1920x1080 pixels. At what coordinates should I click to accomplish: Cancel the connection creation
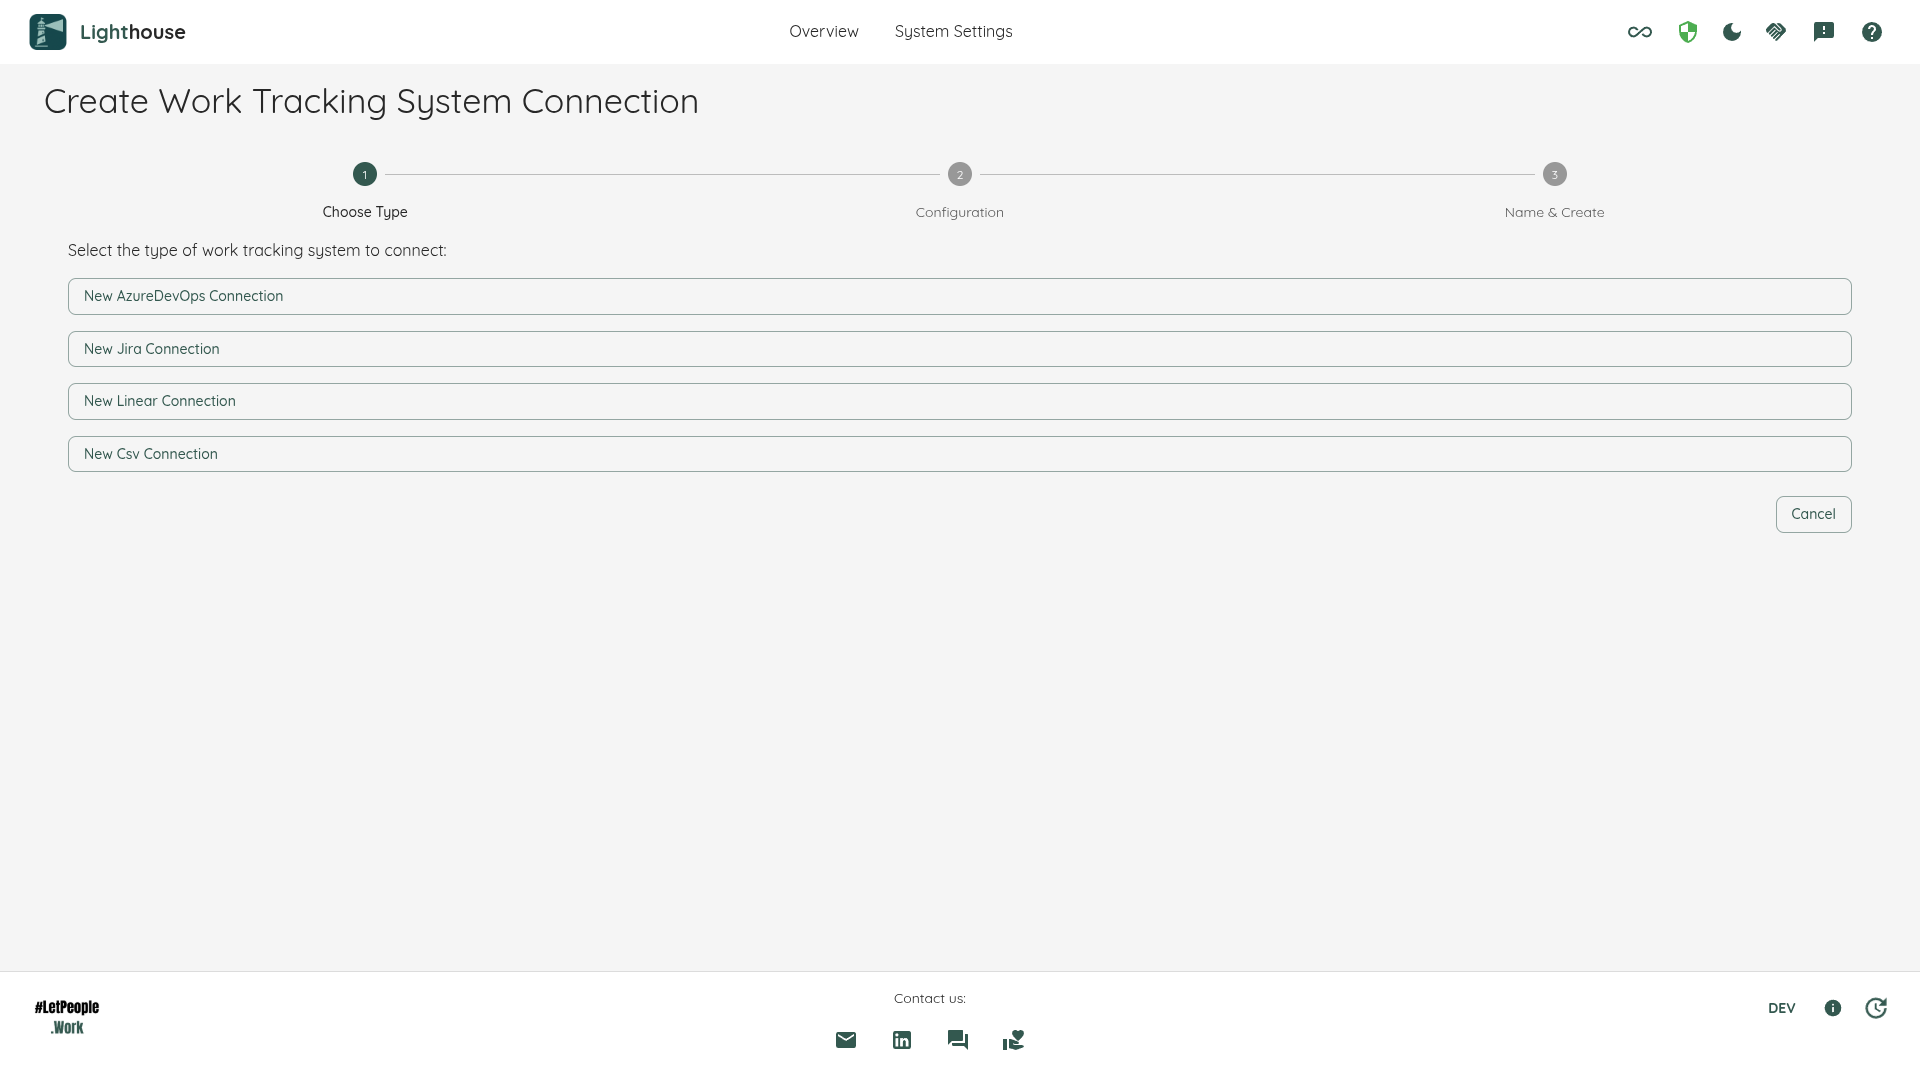[x=1813, y=514]
